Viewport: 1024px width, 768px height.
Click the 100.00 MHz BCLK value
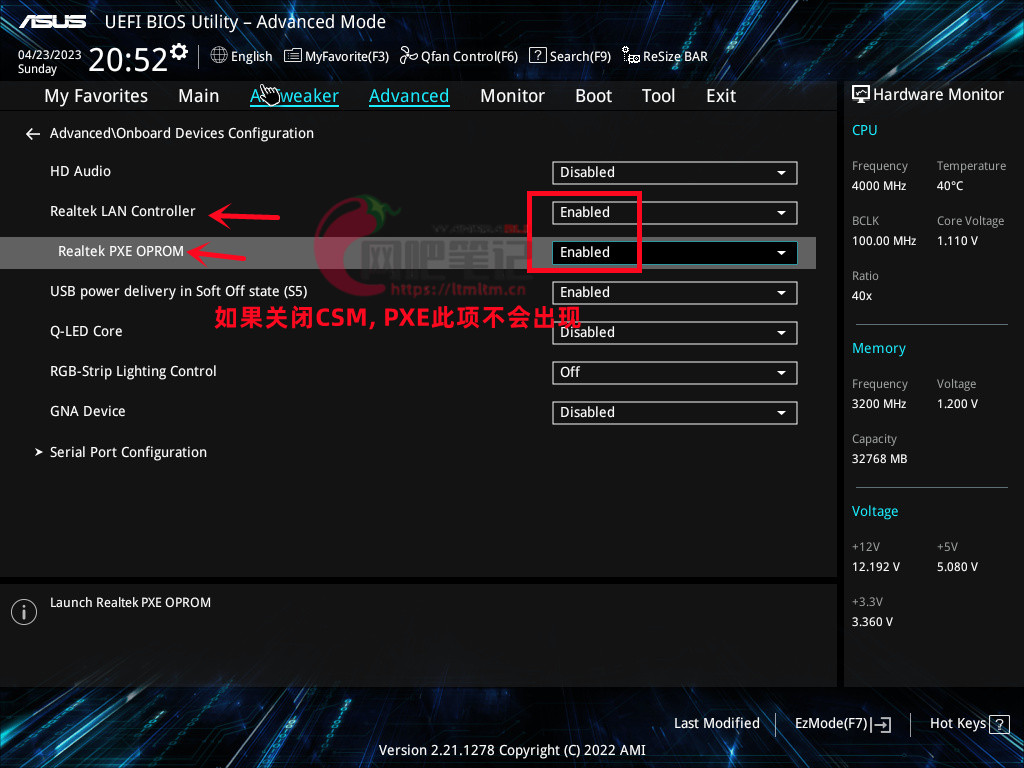pyautogui.click(x=884, y=241)
